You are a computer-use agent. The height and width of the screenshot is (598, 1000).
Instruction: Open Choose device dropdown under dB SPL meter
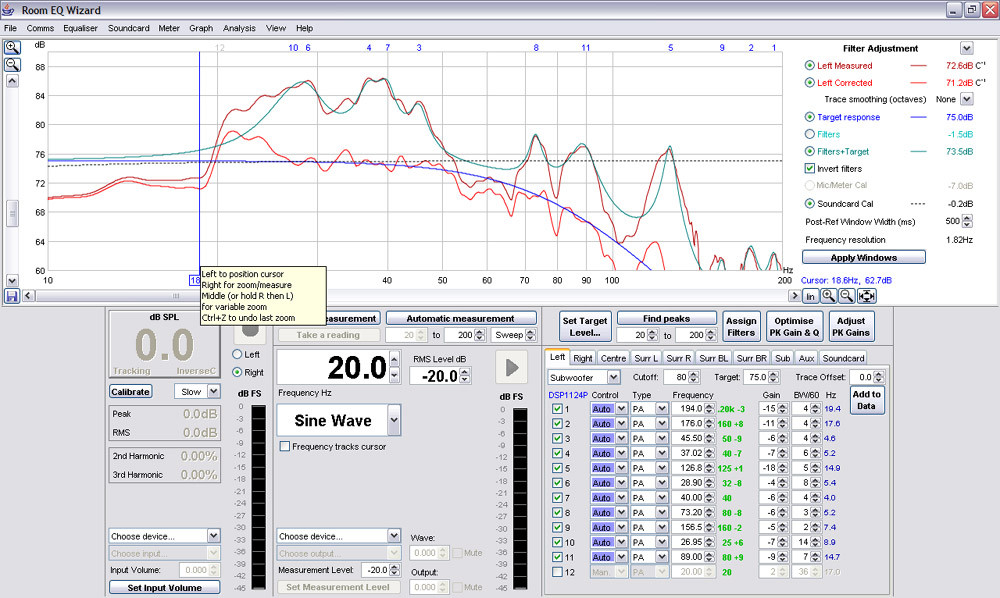coord(214,536)
